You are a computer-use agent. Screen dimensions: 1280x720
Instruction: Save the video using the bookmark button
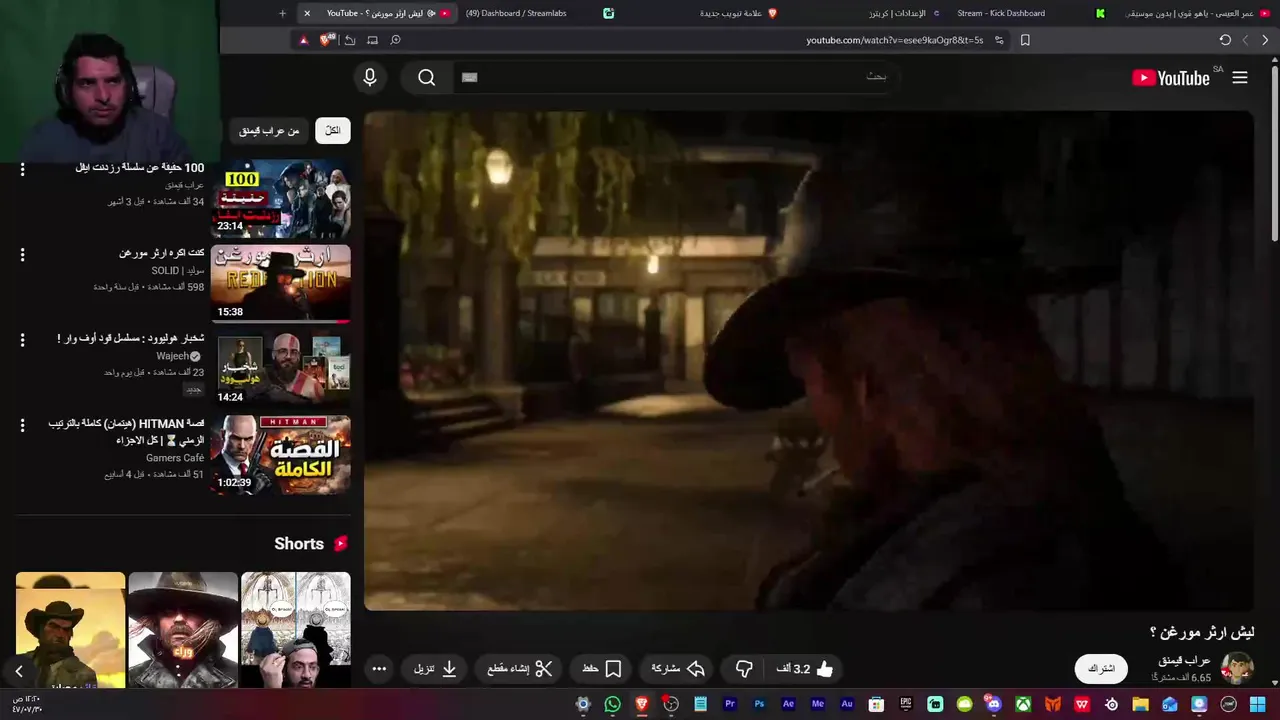pyautogui.click(x=602, y=669)
